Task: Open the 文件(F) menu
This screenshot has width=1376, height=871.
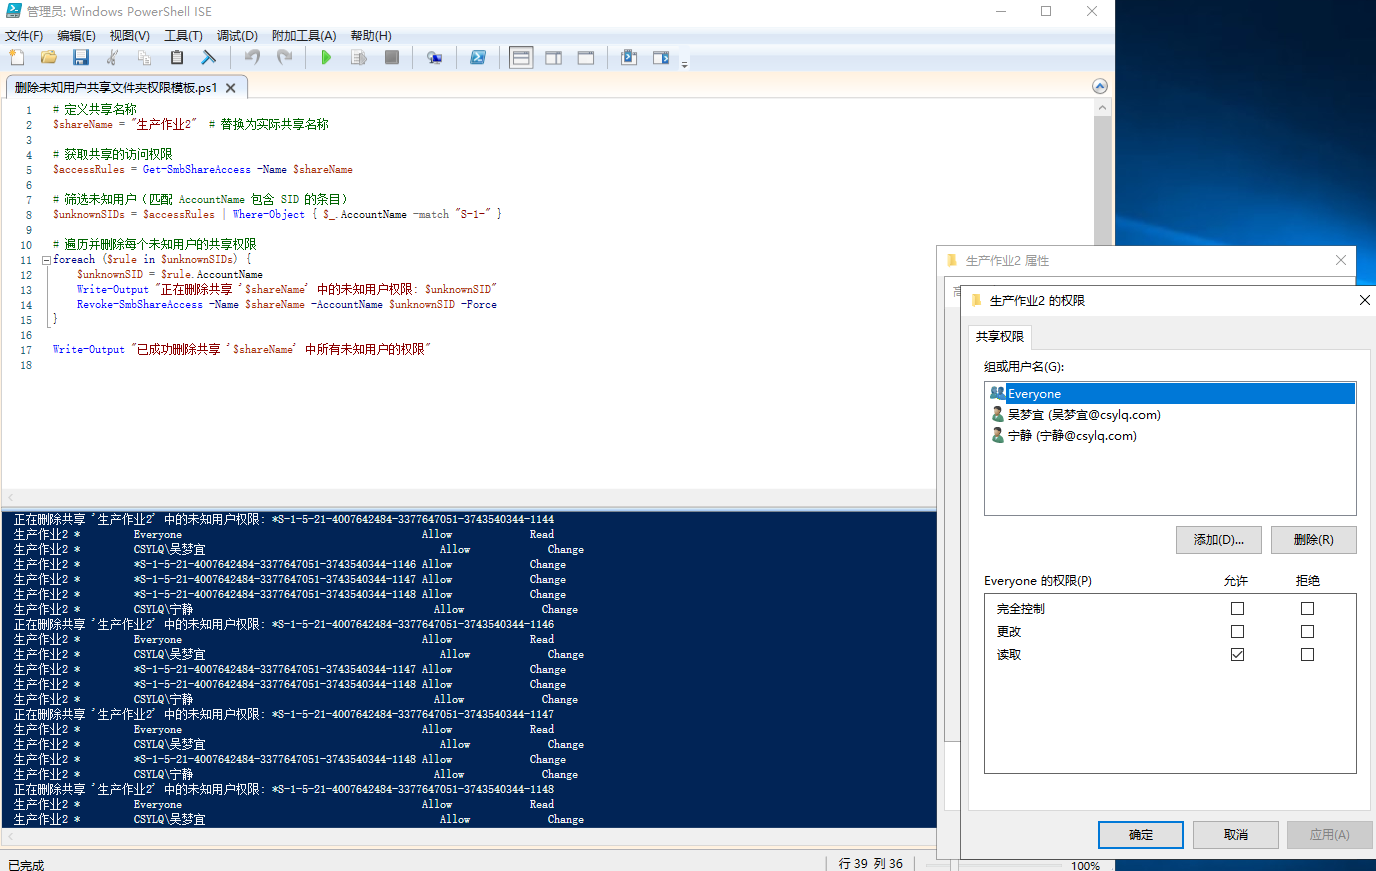Action: (24, 35)
